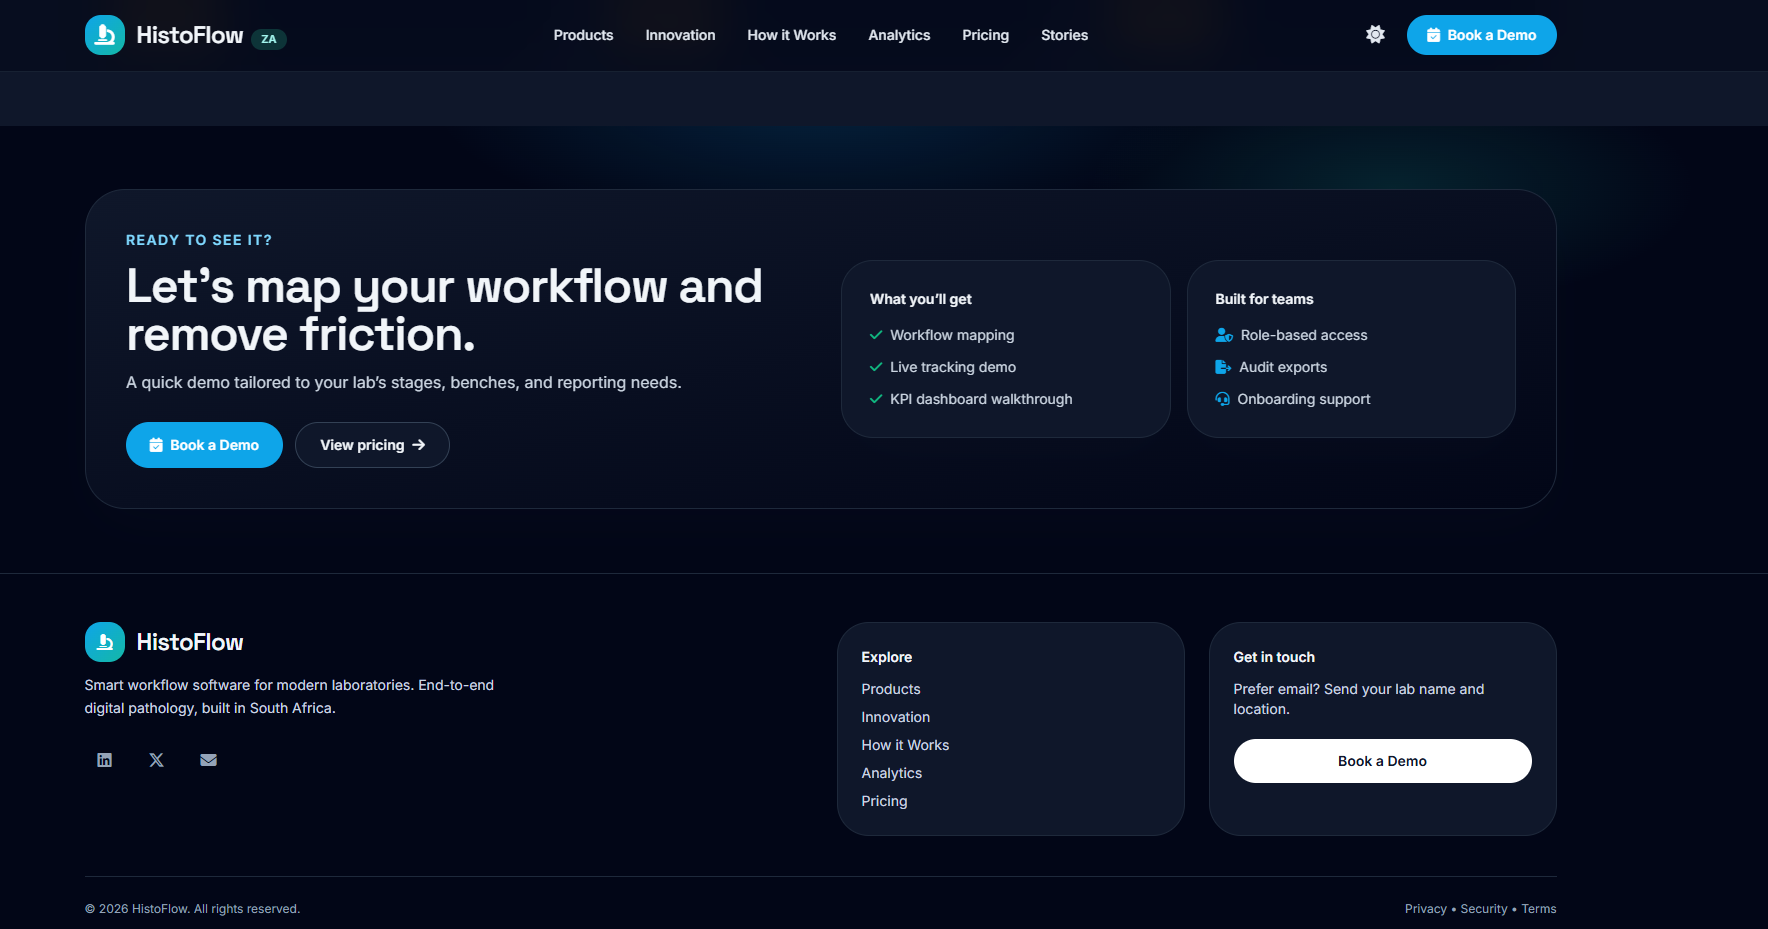Click the onboarding support headset icon
Screen dimensions: 1768x929
click(1222, 399)
